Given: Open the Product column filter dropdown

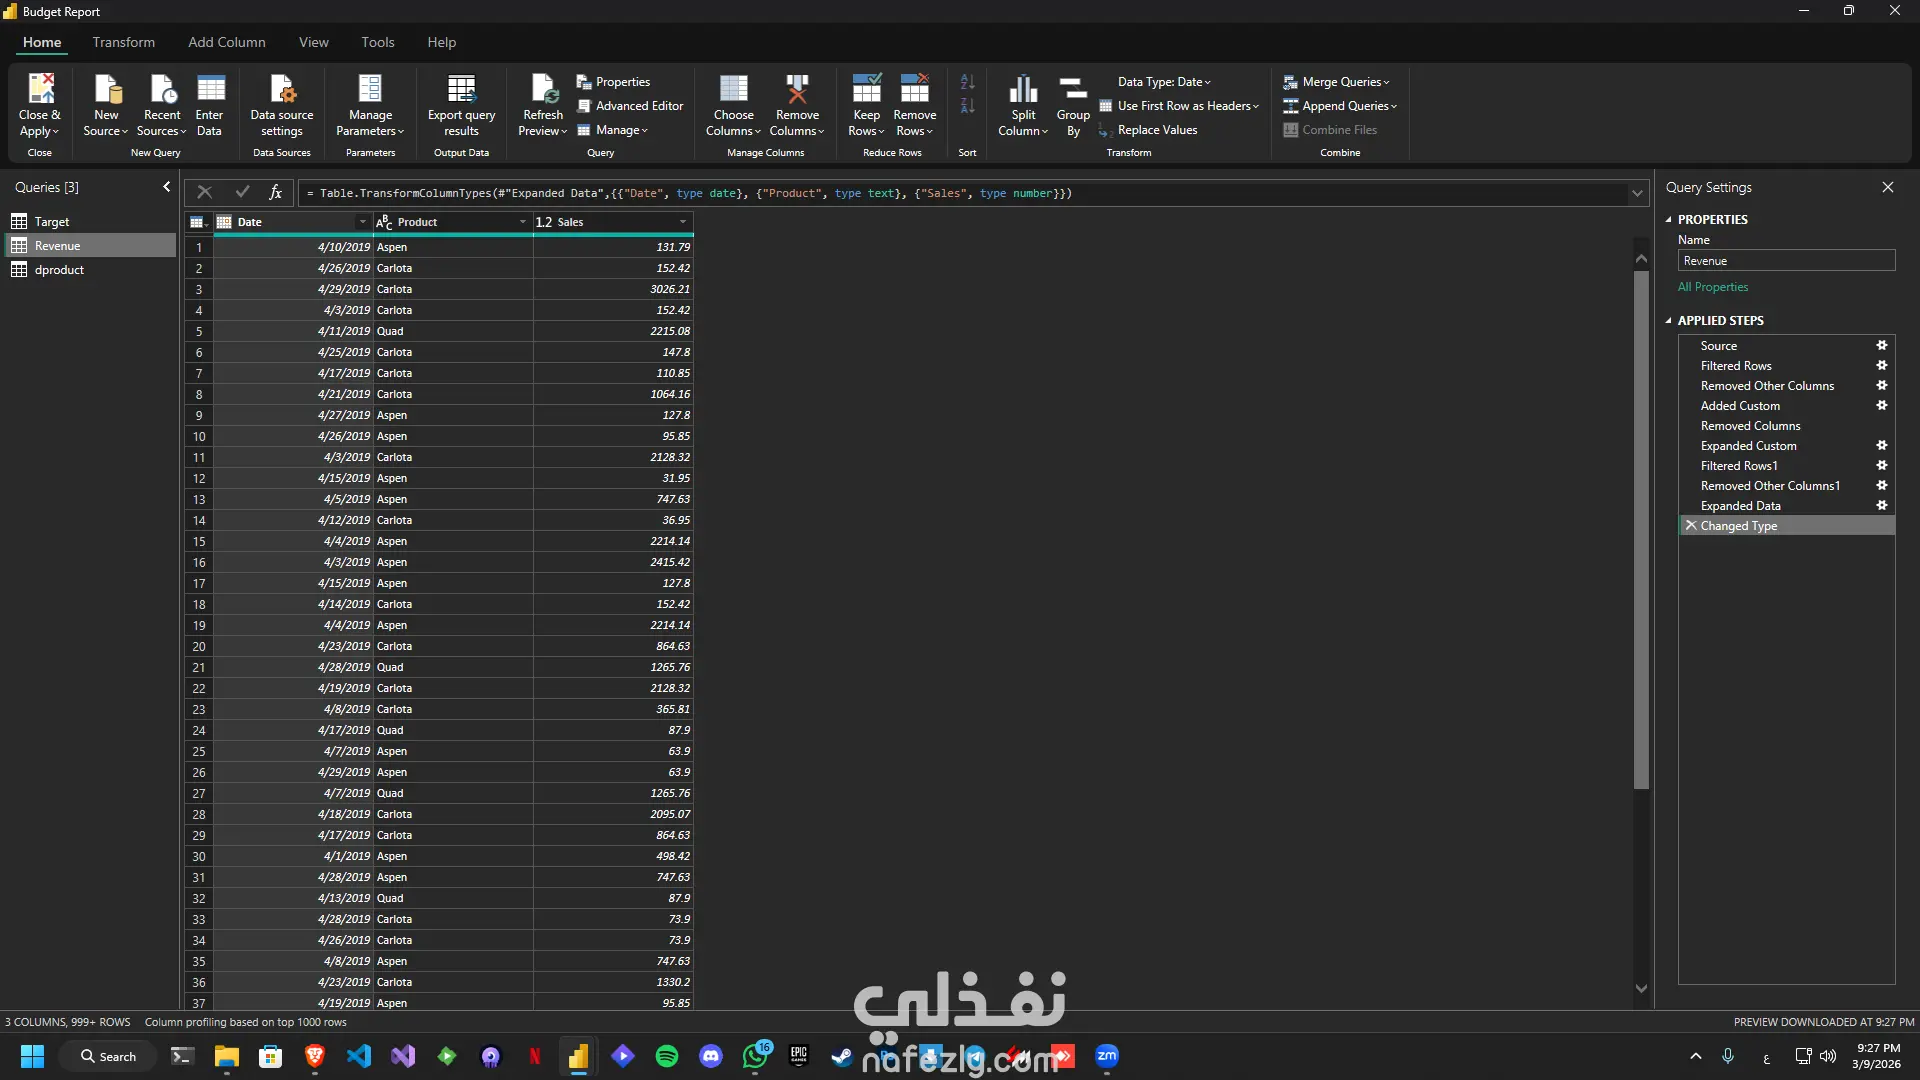Looking at the screenshot, I should pos(522,222).
